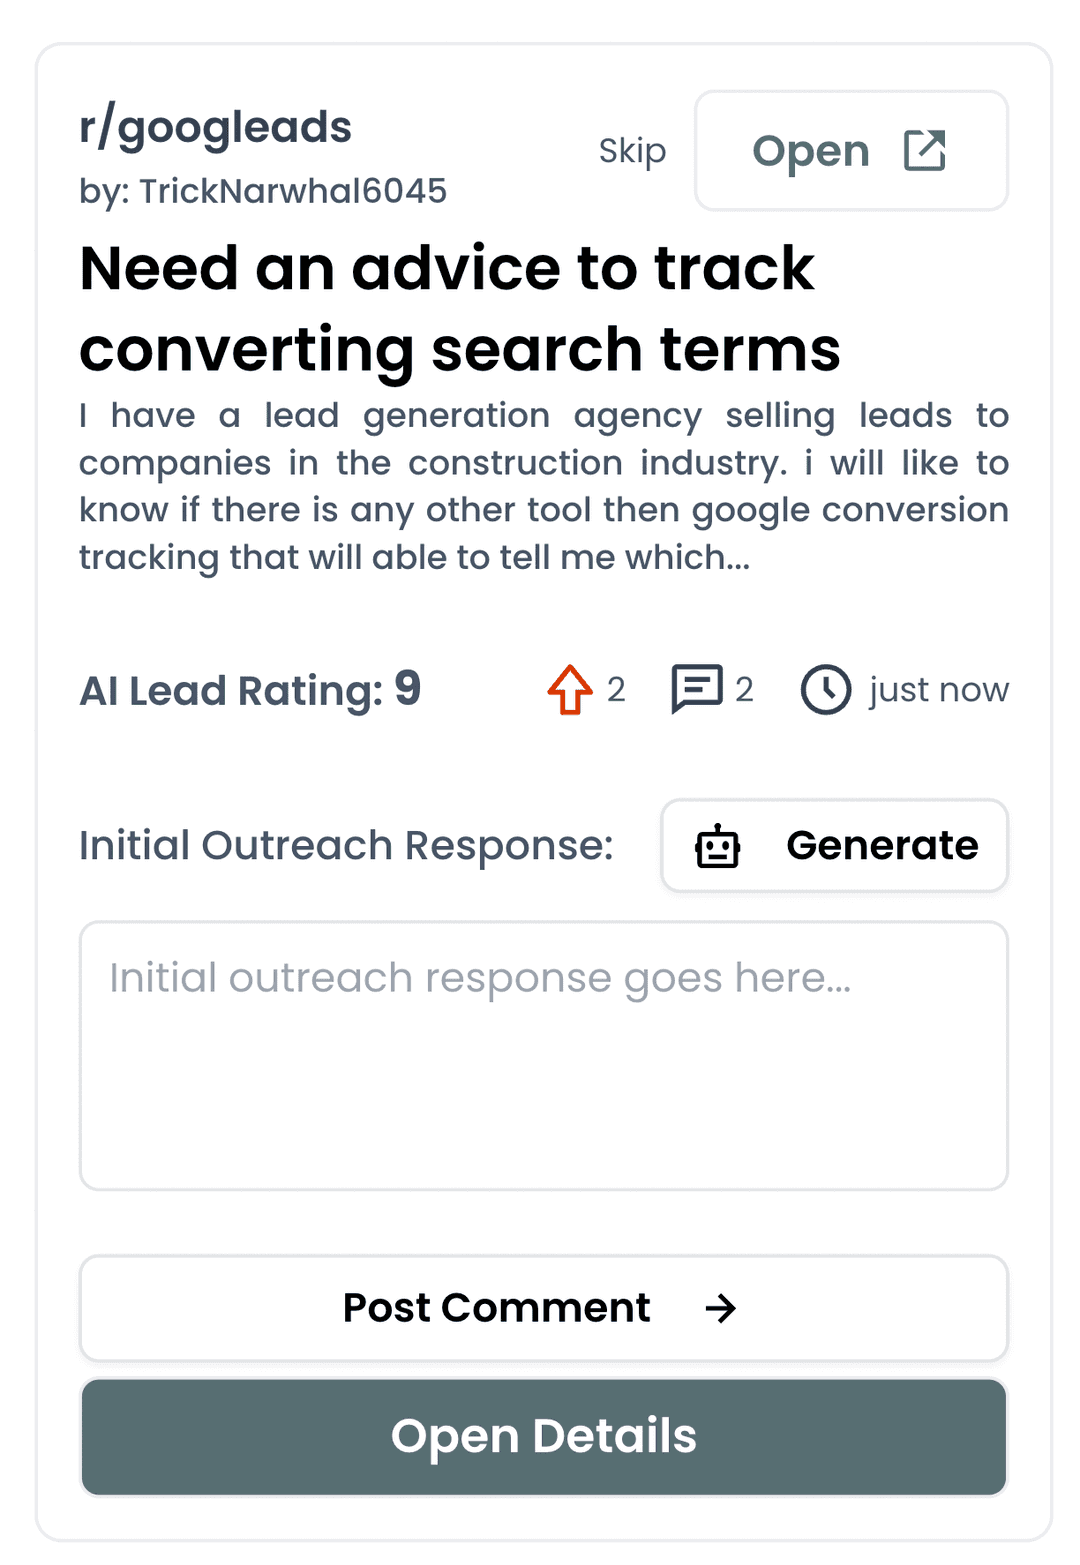This screenshot has width=1080, height=1565.
Task: Click the comment count number
Action: 744,690
